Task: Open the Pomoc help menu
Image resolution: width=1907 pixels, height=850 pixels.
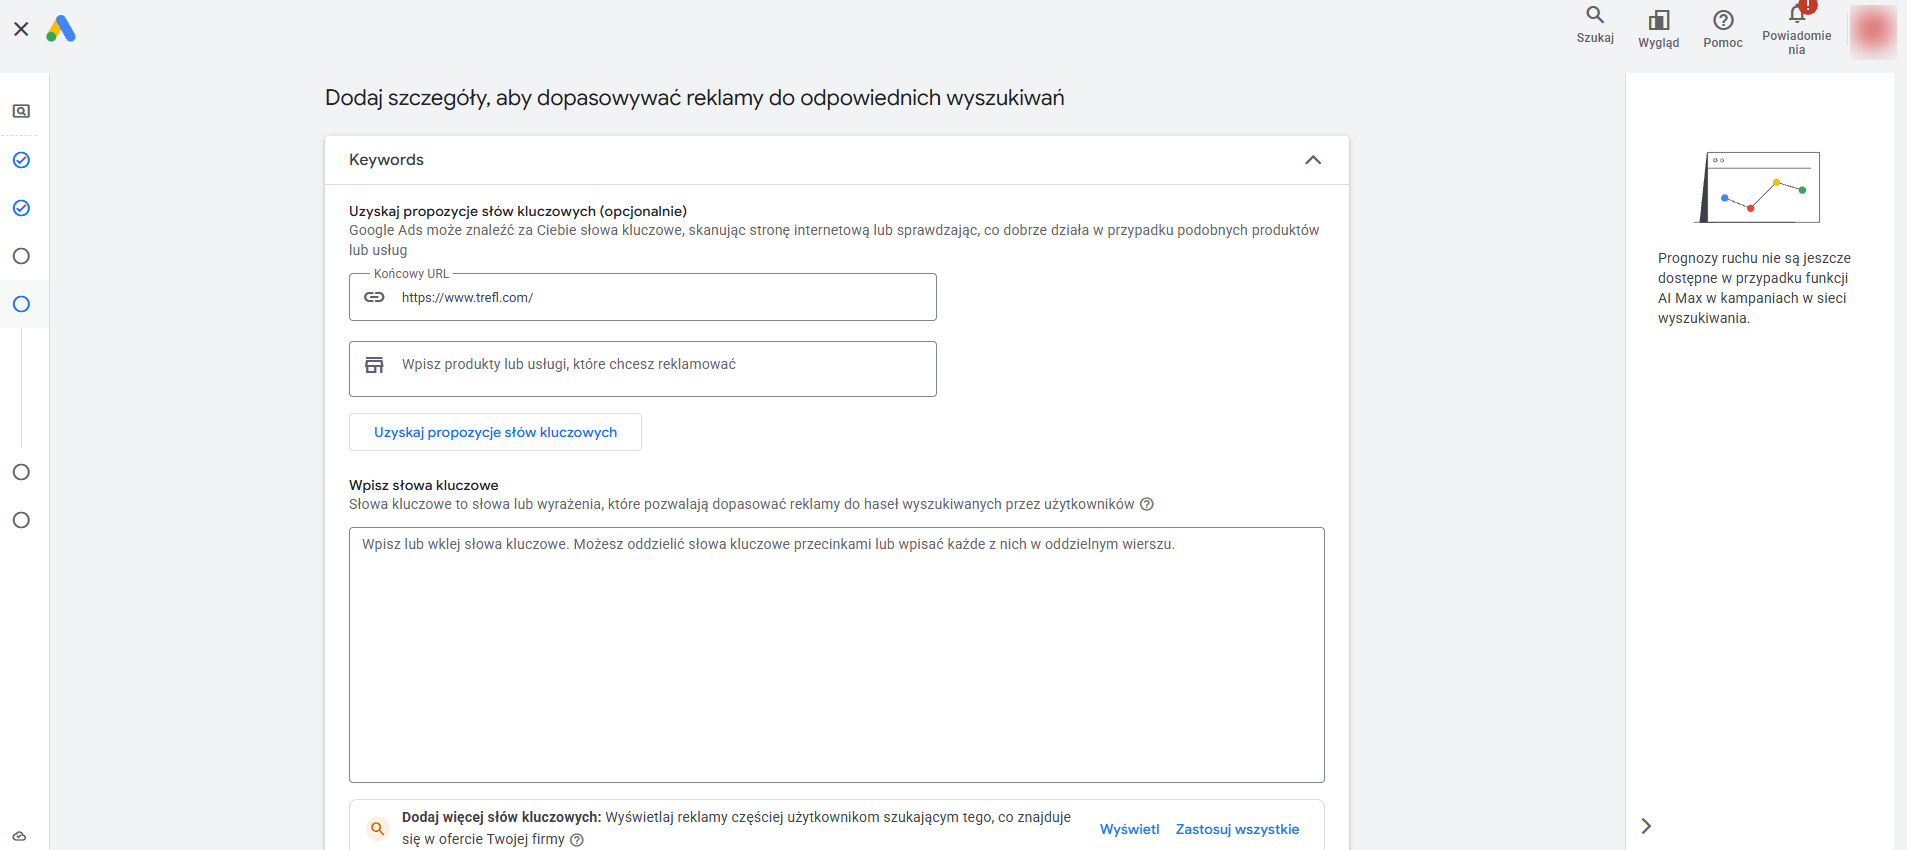Action: pyautogui.click(x=1722, y=29)
